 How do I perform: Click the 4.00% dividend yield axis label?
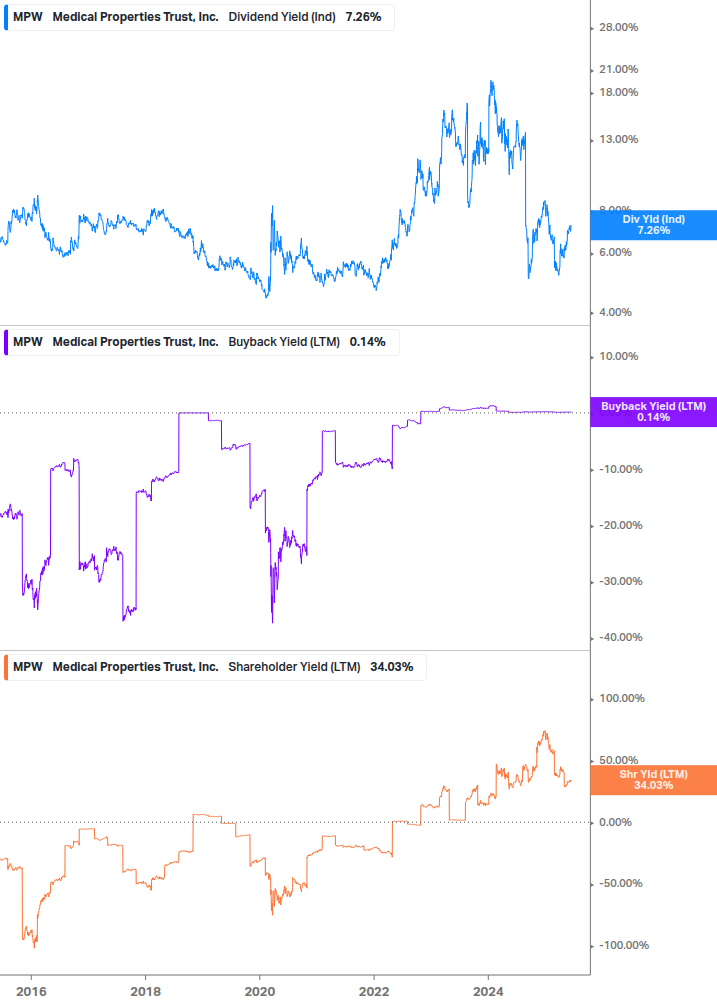click(615, 313)
